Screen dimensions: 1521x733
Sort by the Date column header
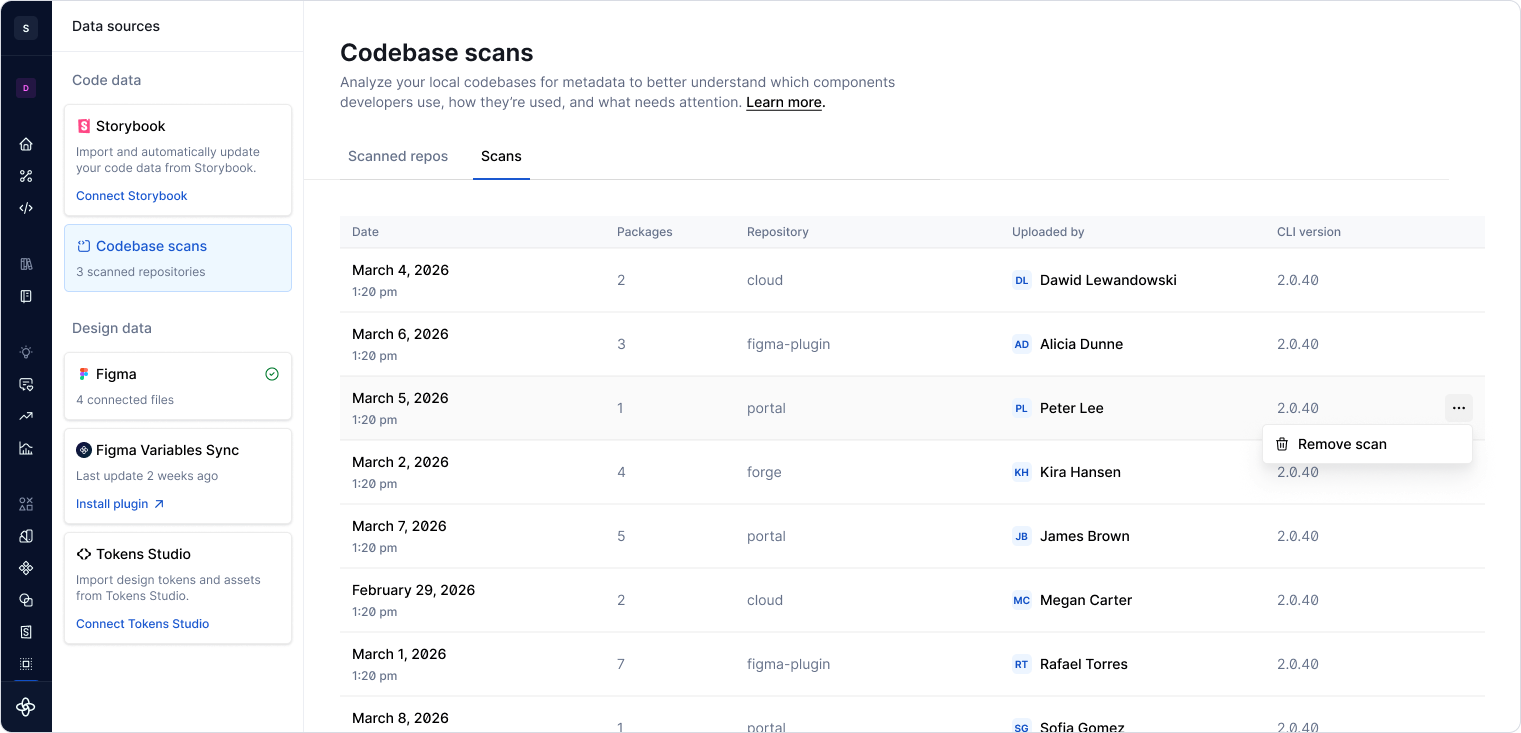click(x=365, y=232)
